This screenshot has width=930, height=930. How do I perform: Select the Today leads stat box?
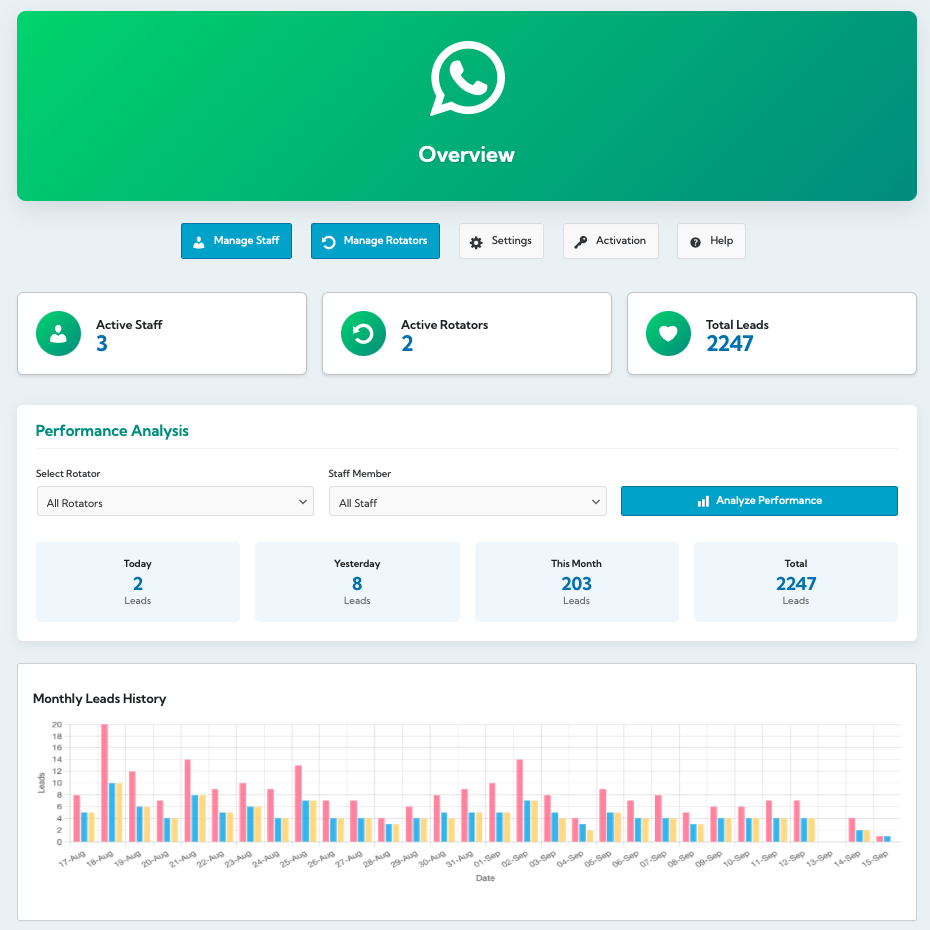pos(138,582)
